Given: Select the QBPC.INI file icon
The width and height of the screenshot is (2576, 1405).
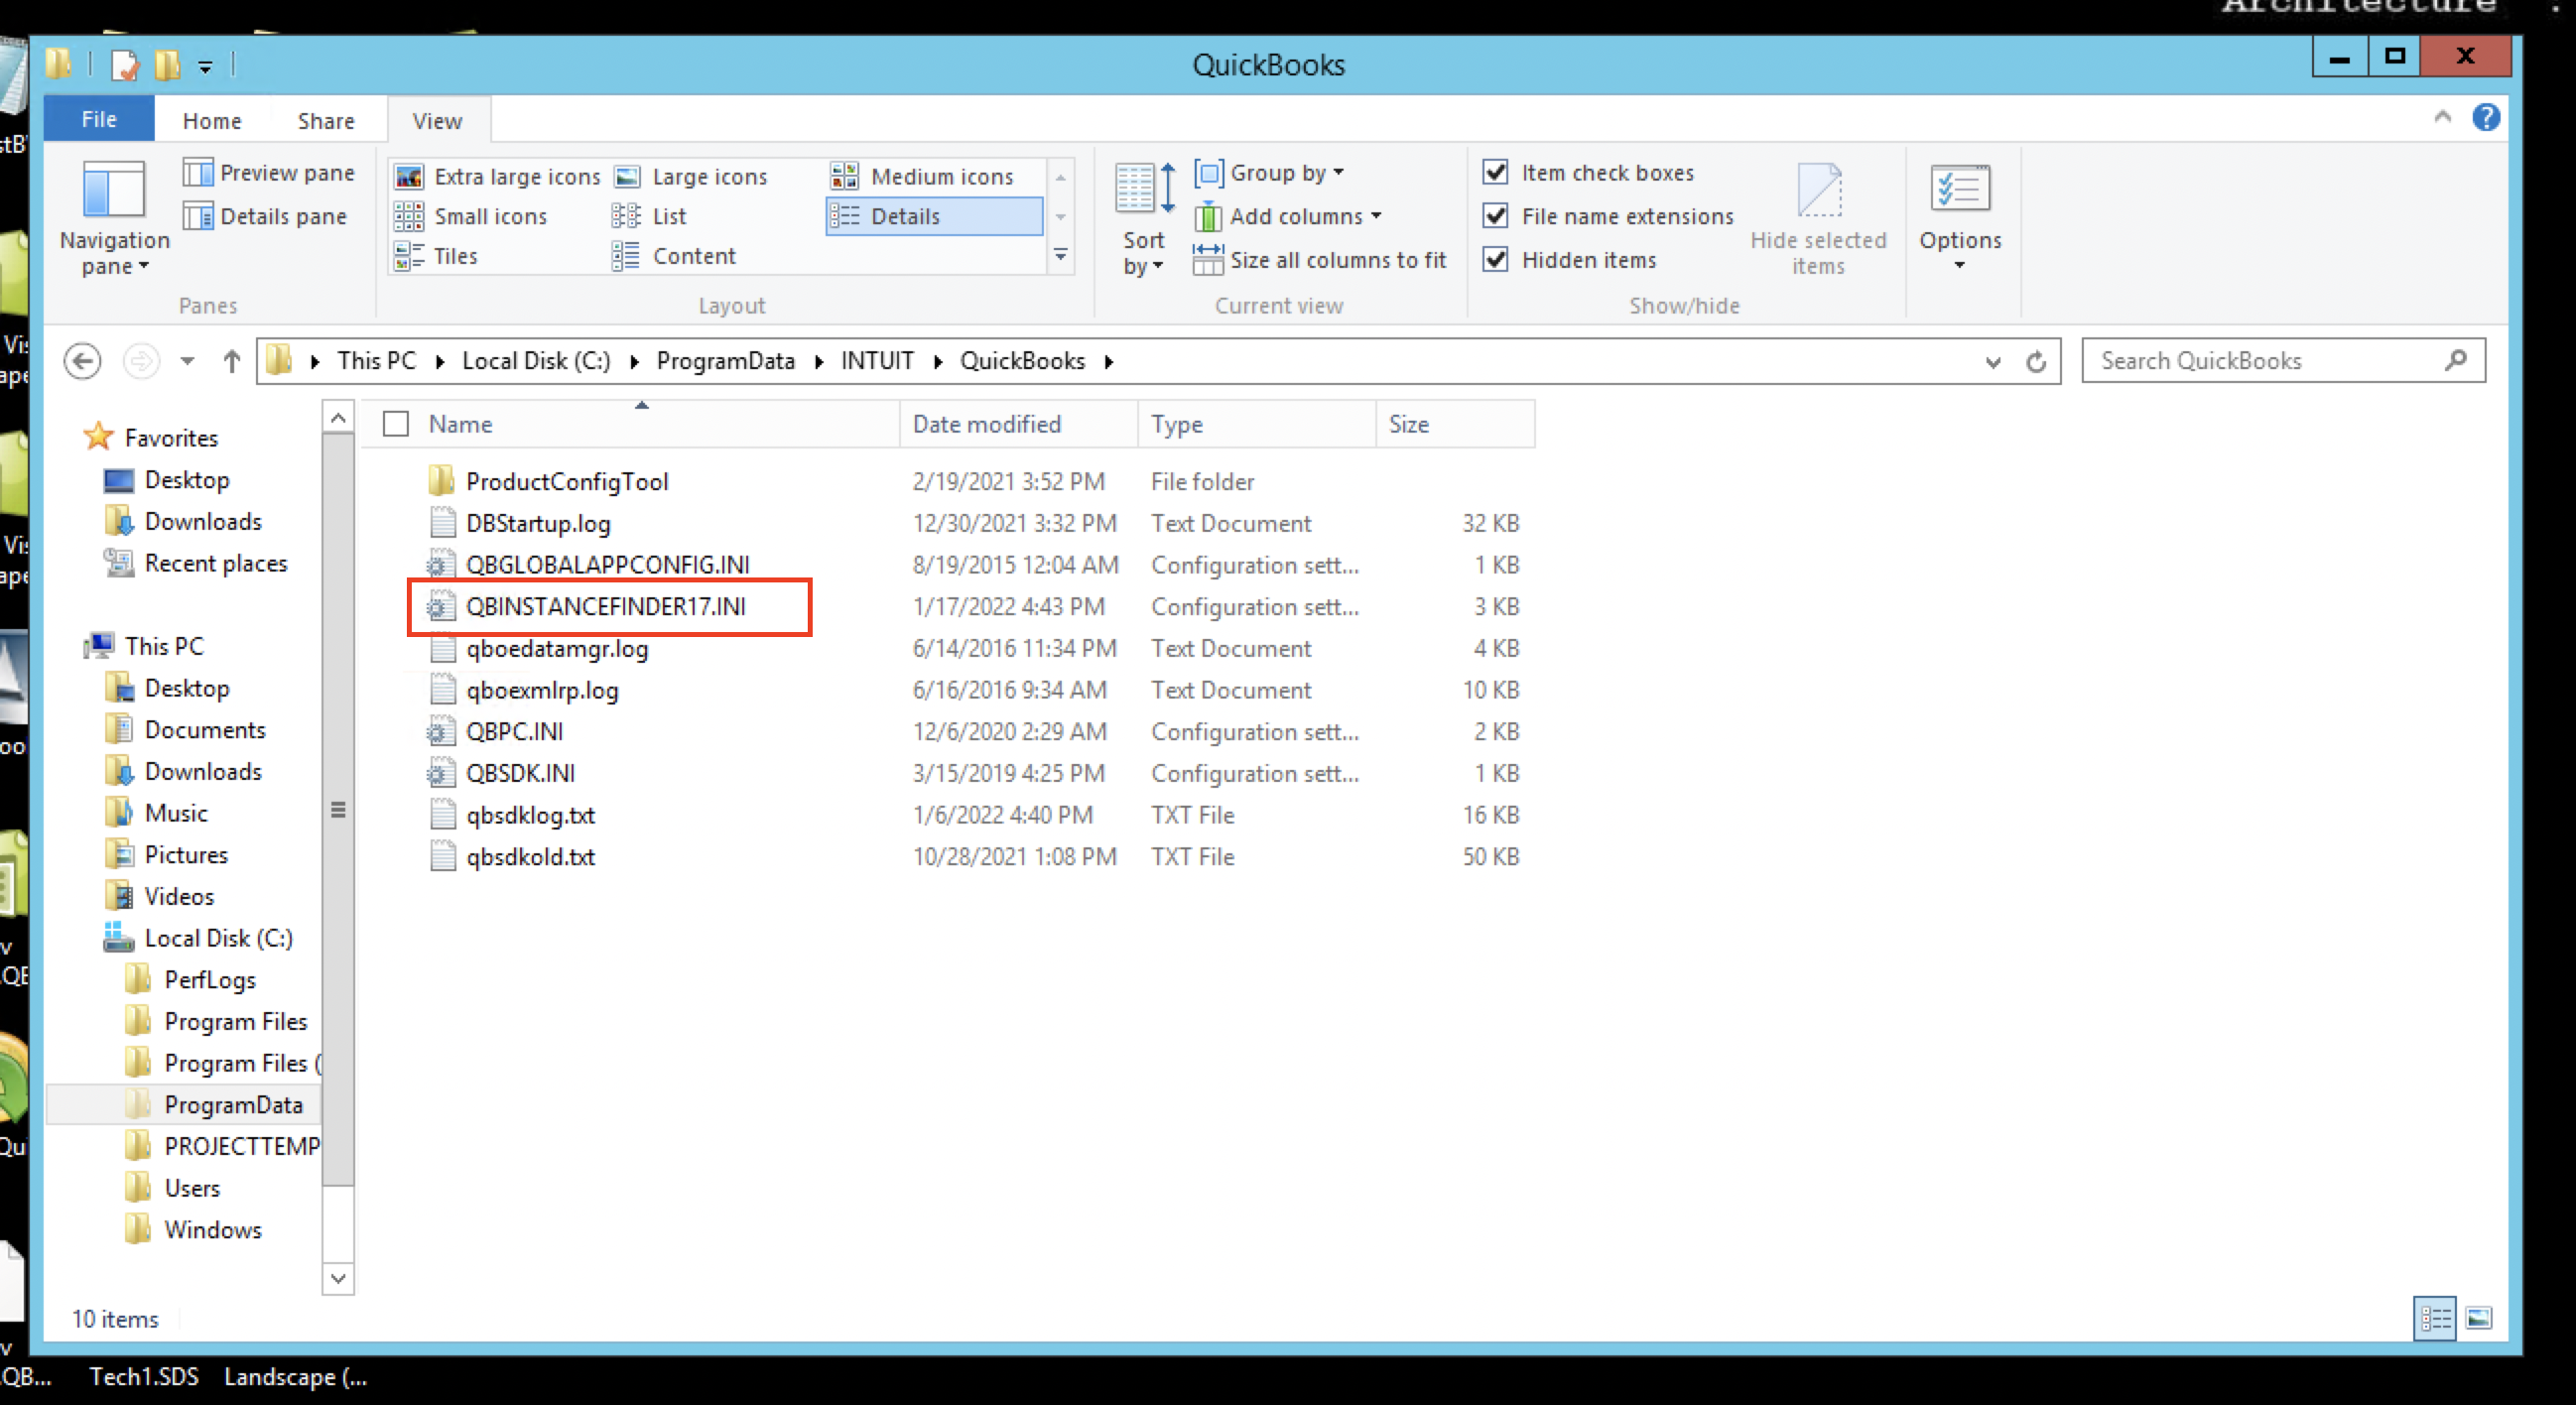Looking at the screenshot, I should pyautogui.click(x=440, y=732).
